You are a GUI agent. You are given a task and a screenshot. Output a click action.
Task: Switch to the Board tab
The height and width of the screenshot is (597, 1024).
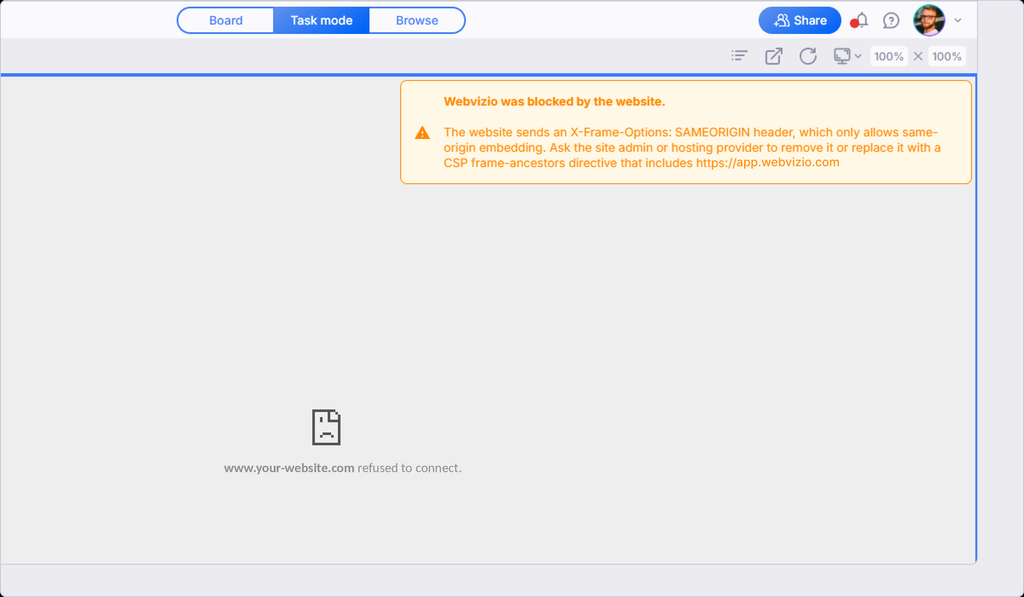pyautogui.click(x=225, y=20)
